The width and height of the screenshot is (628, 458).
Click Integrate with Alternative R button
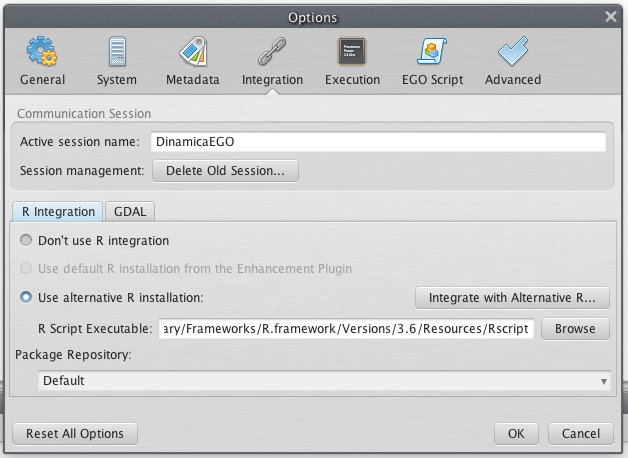click(512, 297)
